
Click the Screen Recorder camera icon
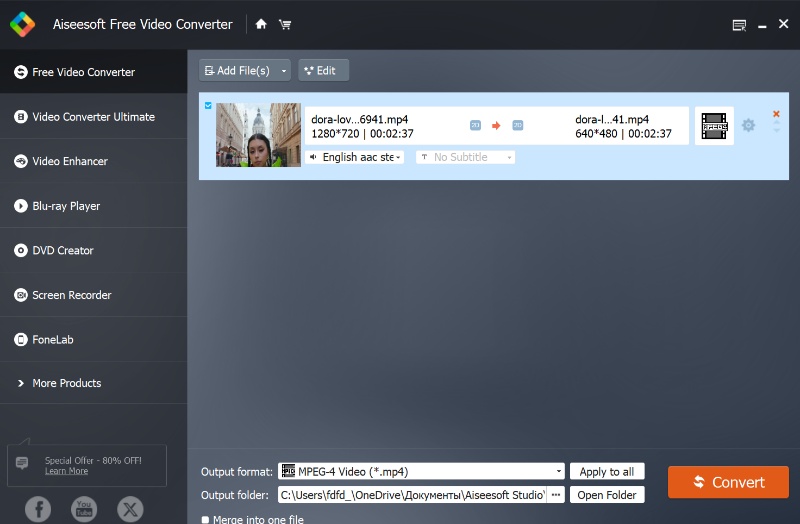pyautogui.click(x=21, y=295)
